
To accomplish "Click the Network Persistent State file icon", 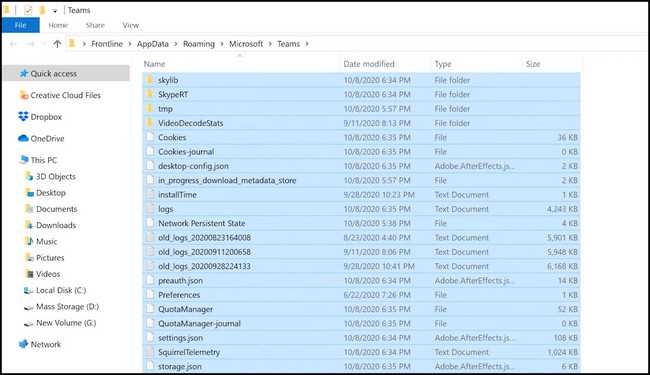I will click(150, 223).
